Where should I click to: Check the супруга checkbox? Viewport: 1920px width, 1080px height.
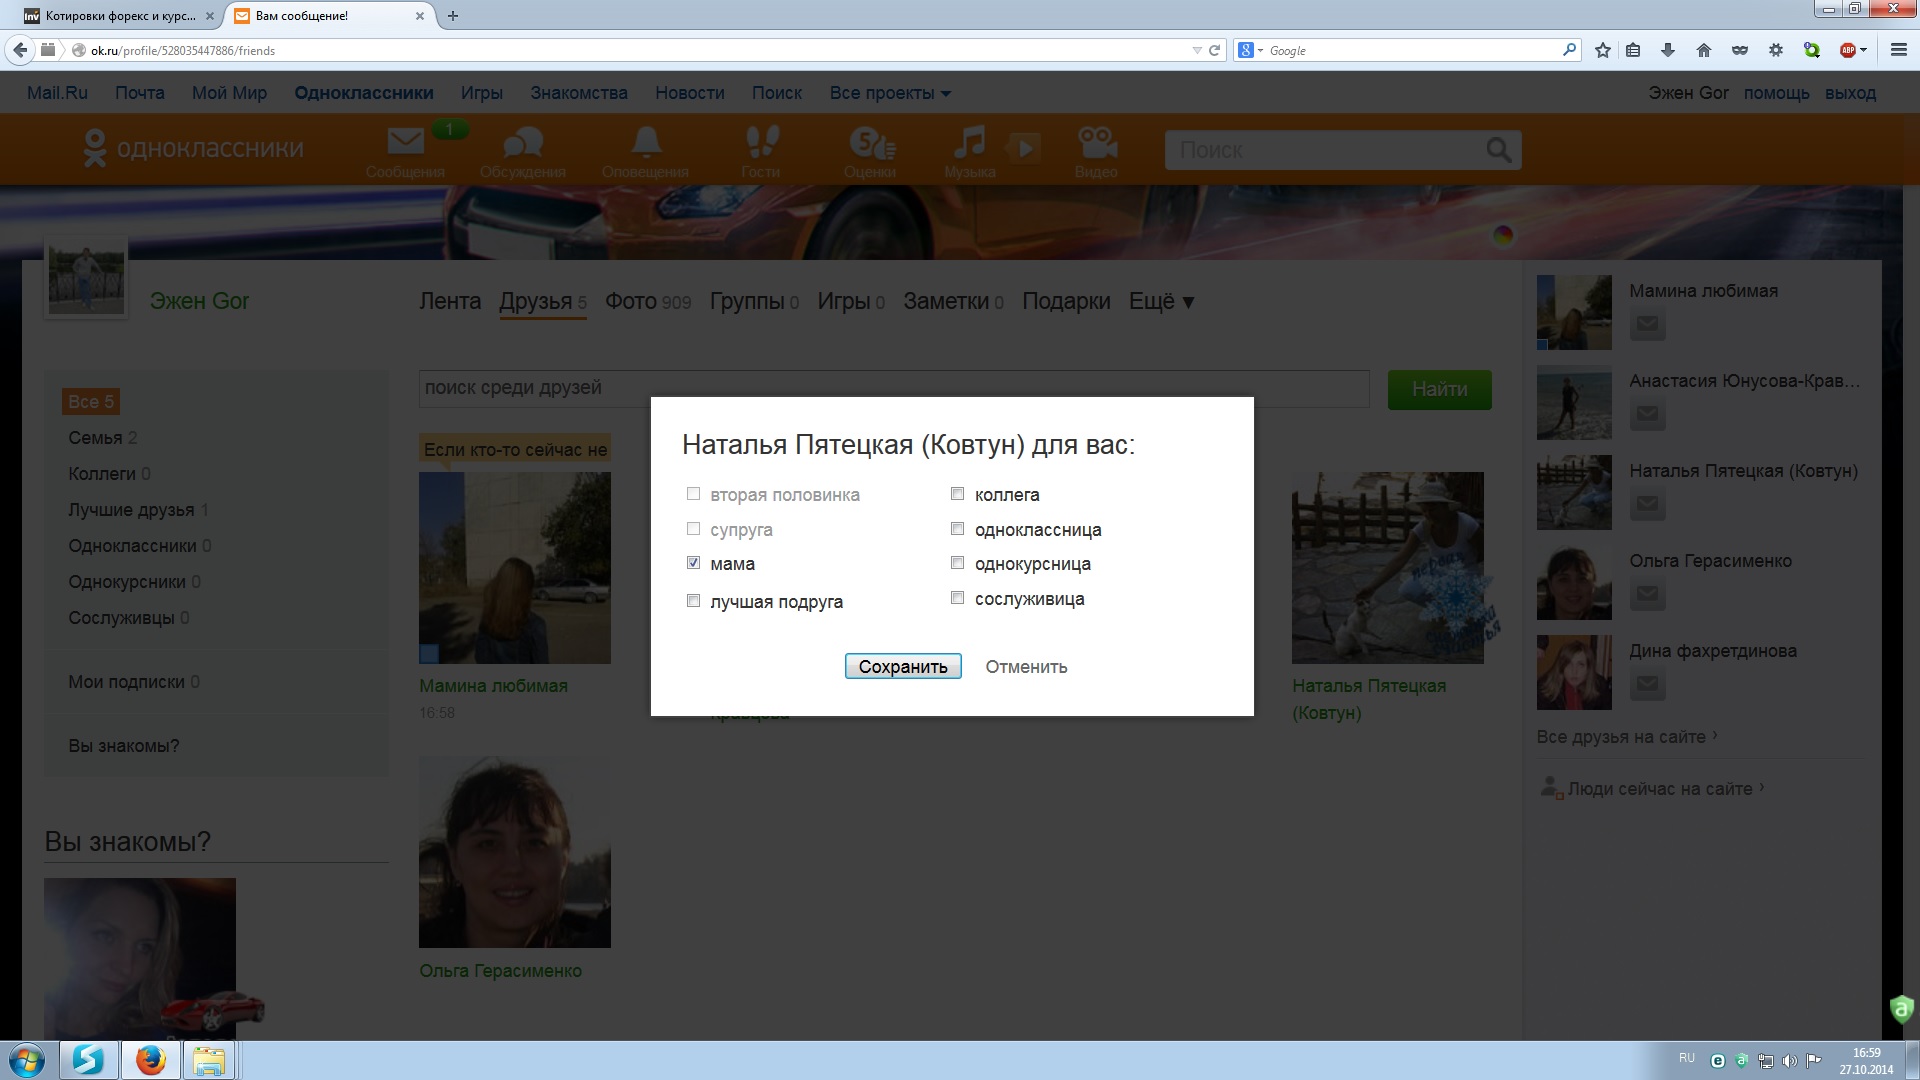pyautogui.click(x=693, y=529)
